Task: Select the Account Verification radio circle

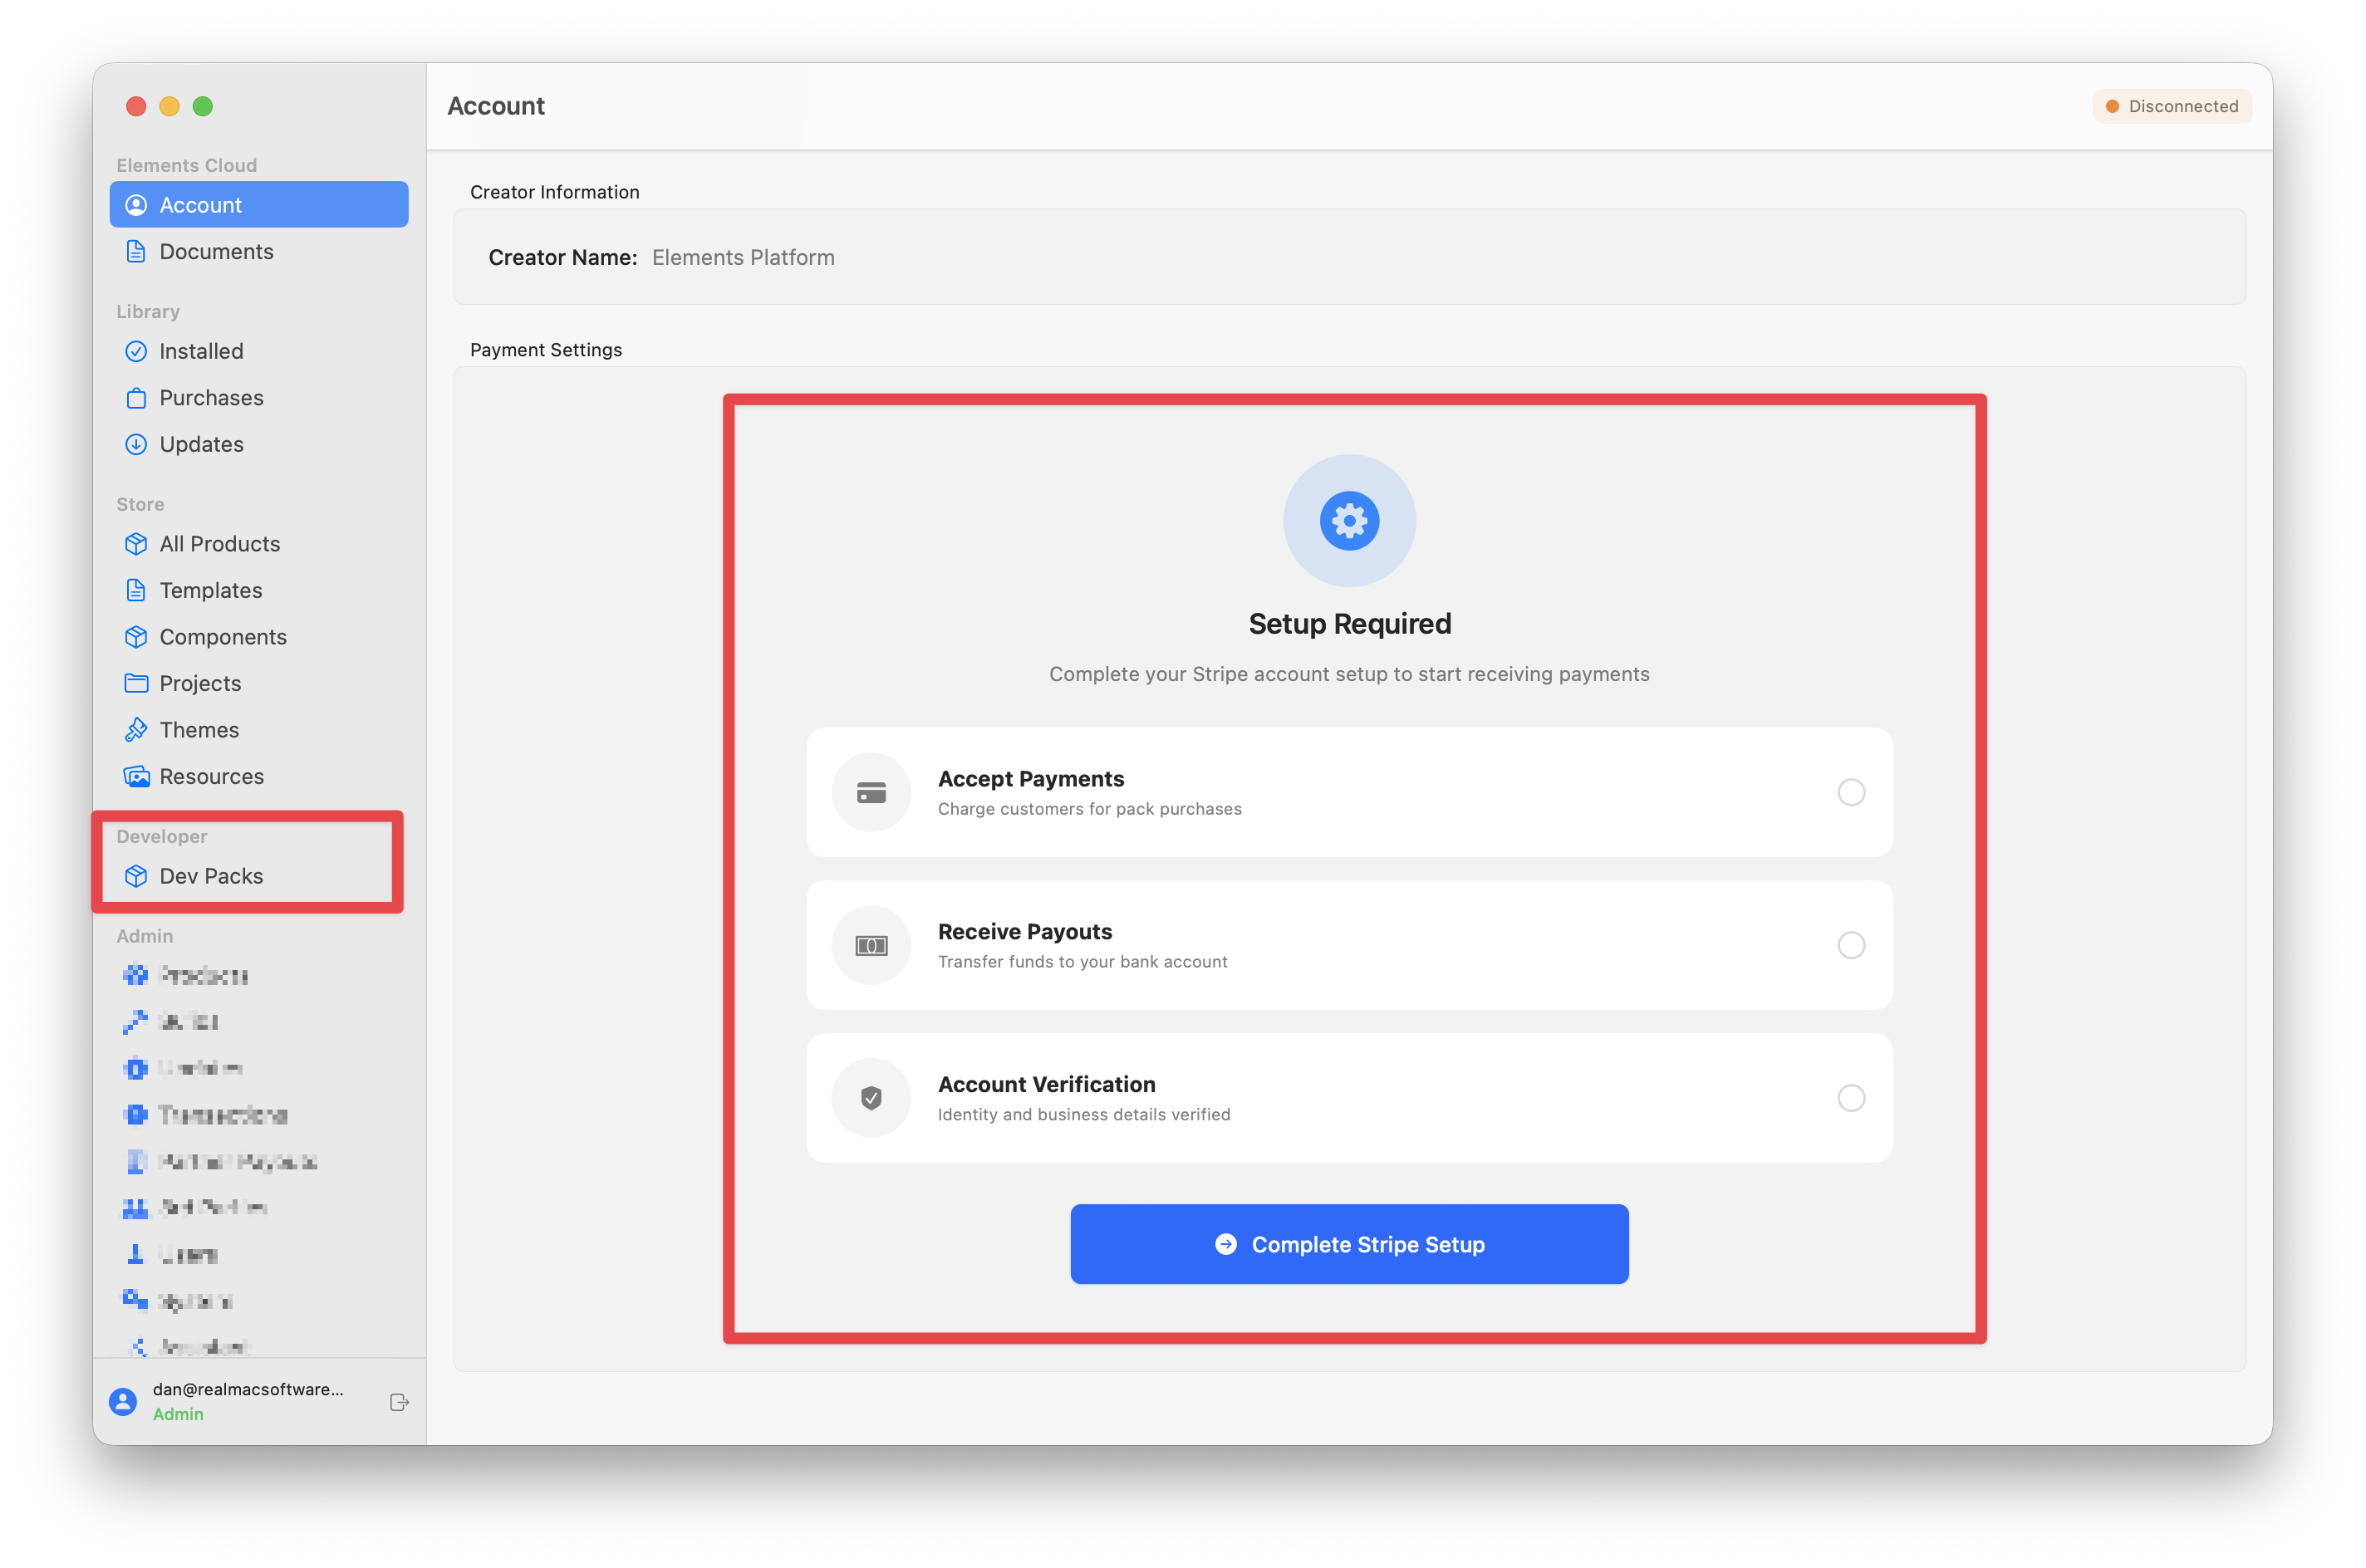Action: click(1851, 1099)
